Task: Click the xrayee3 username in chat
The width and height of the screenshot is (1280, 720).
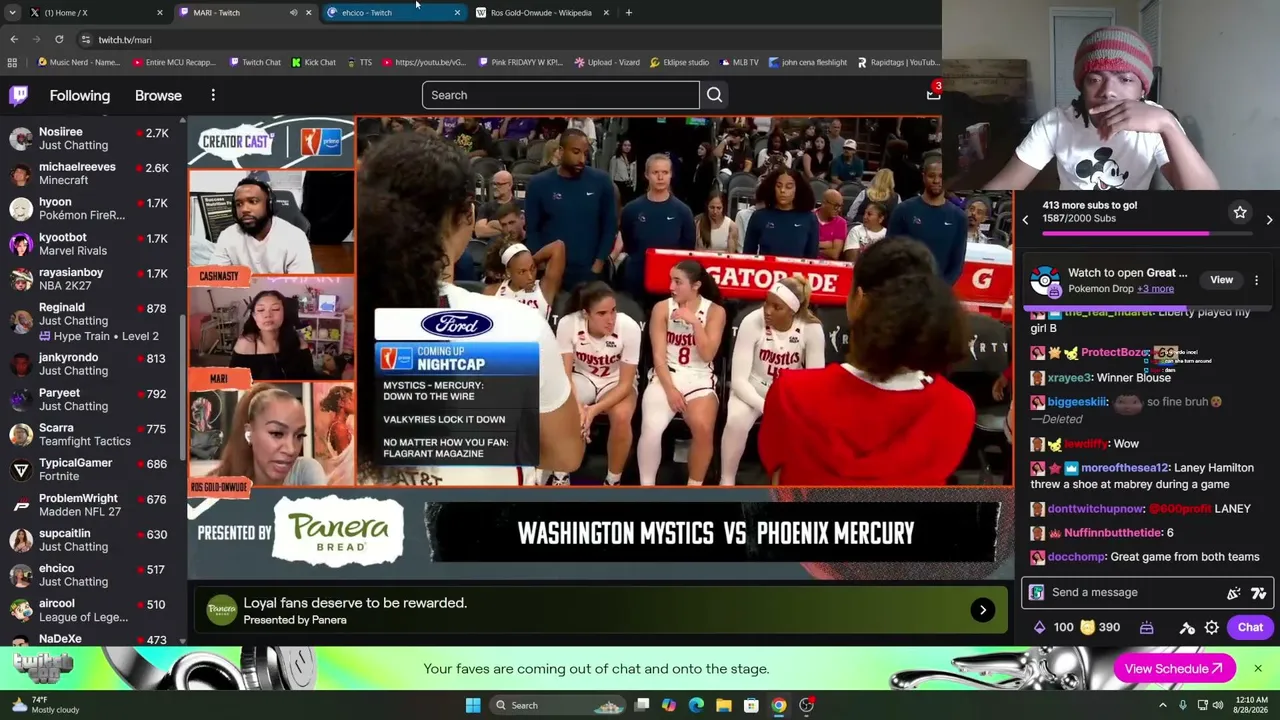Action: coord(1069,378)
